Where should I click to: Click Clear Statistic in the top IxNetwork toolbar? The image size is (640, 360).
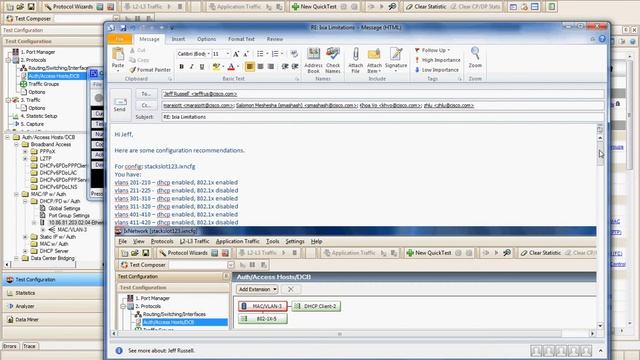point(426,7)
